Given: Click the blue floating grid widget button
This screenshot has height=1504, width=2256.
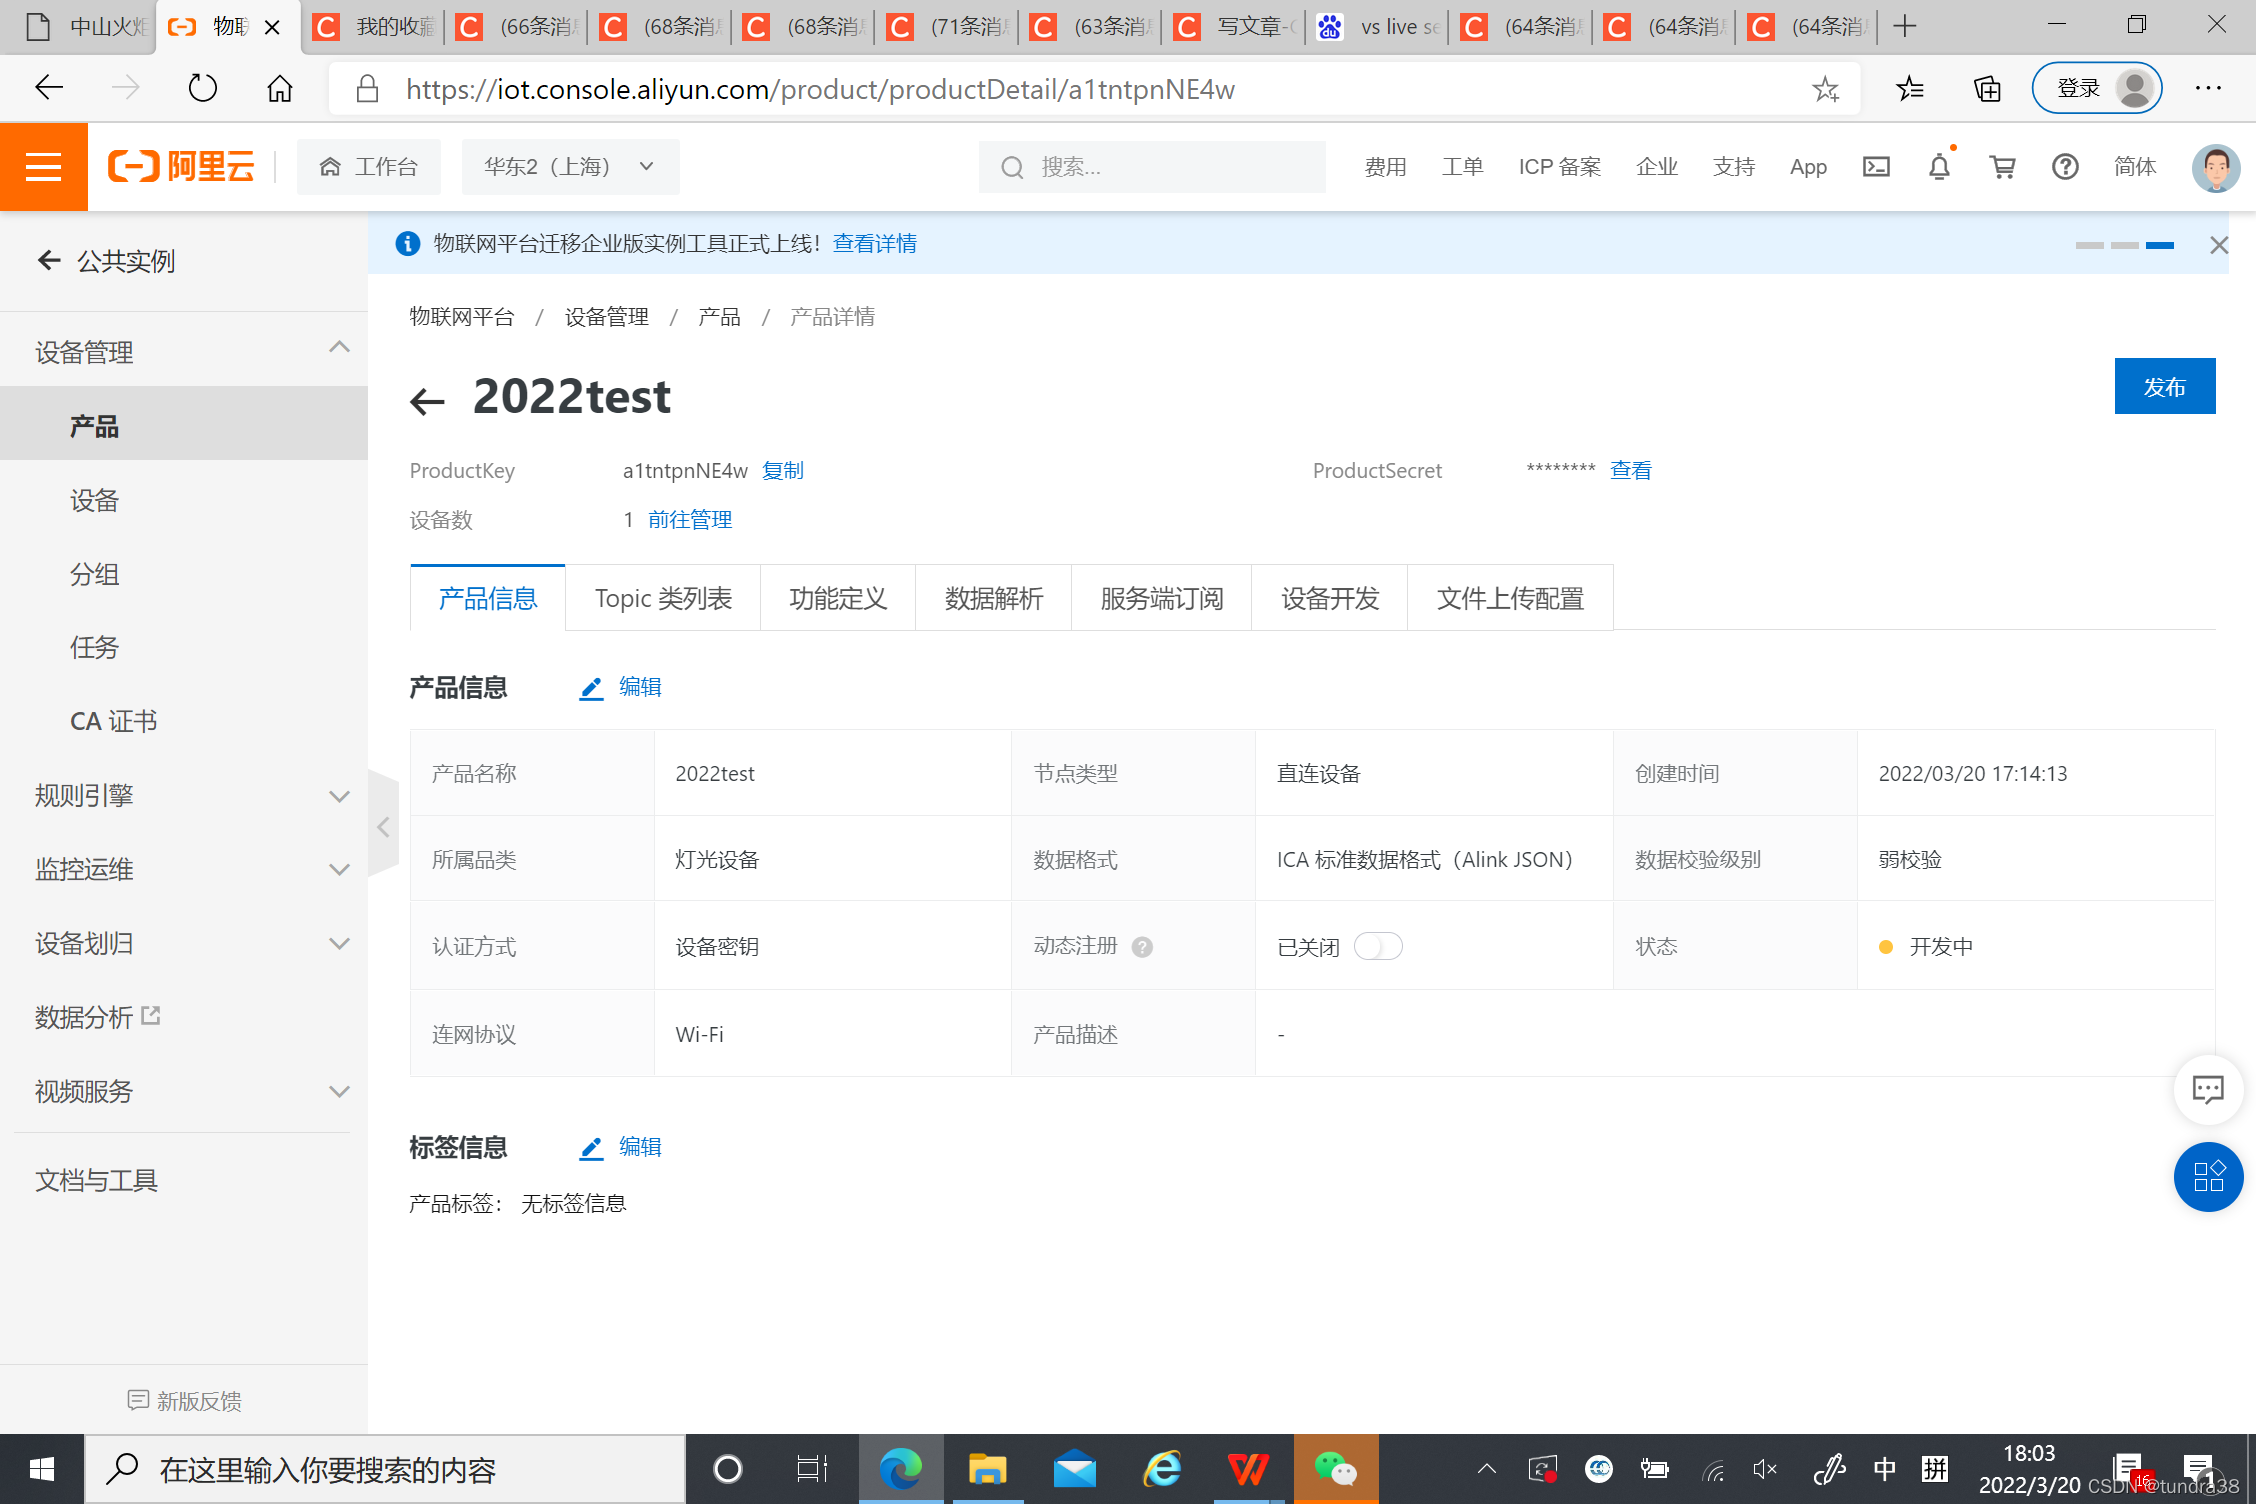Looking at the screenshot, I should pyautogui.click(x=2207, y=1176).
